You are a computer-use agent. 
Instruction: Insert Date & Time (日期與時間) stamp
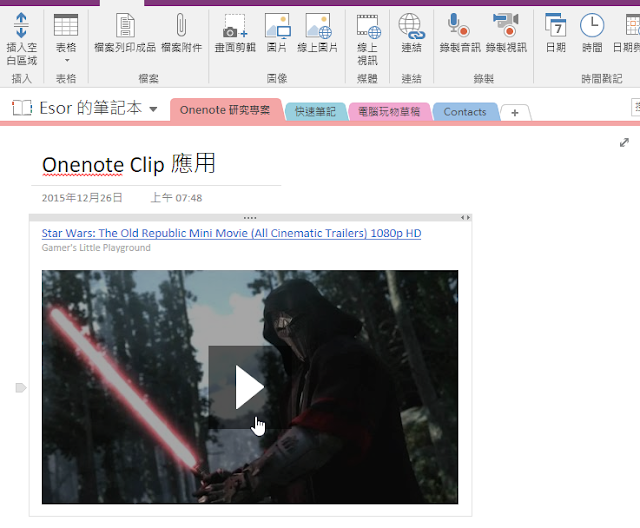(632, 25)
